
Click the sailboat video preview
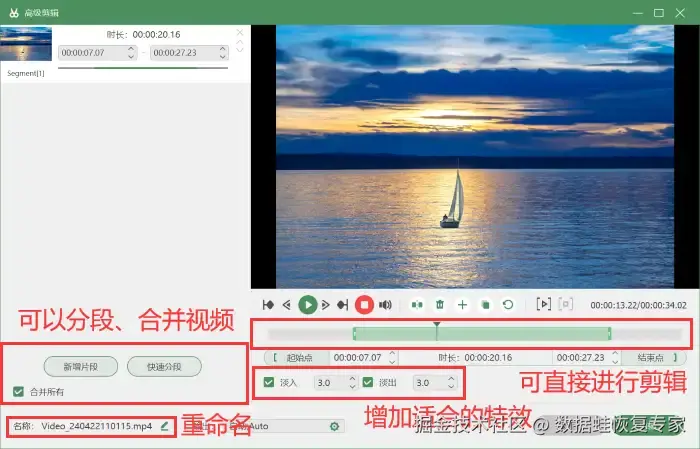tap(475, 157)
